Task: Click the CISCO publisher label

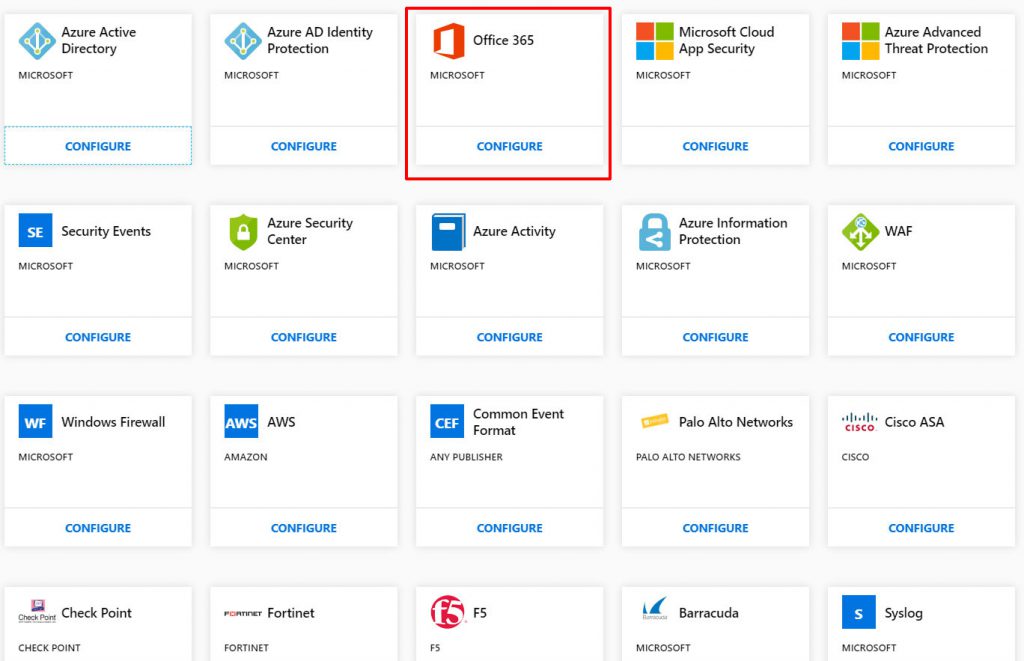Action: [855, 457]
